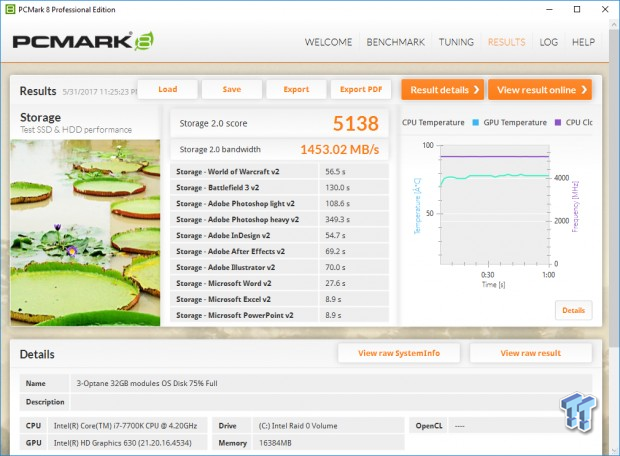Viewport: 620px width, 456px height.
Task: Minimize the PCMark 8 window
Action: click(550, 9)
